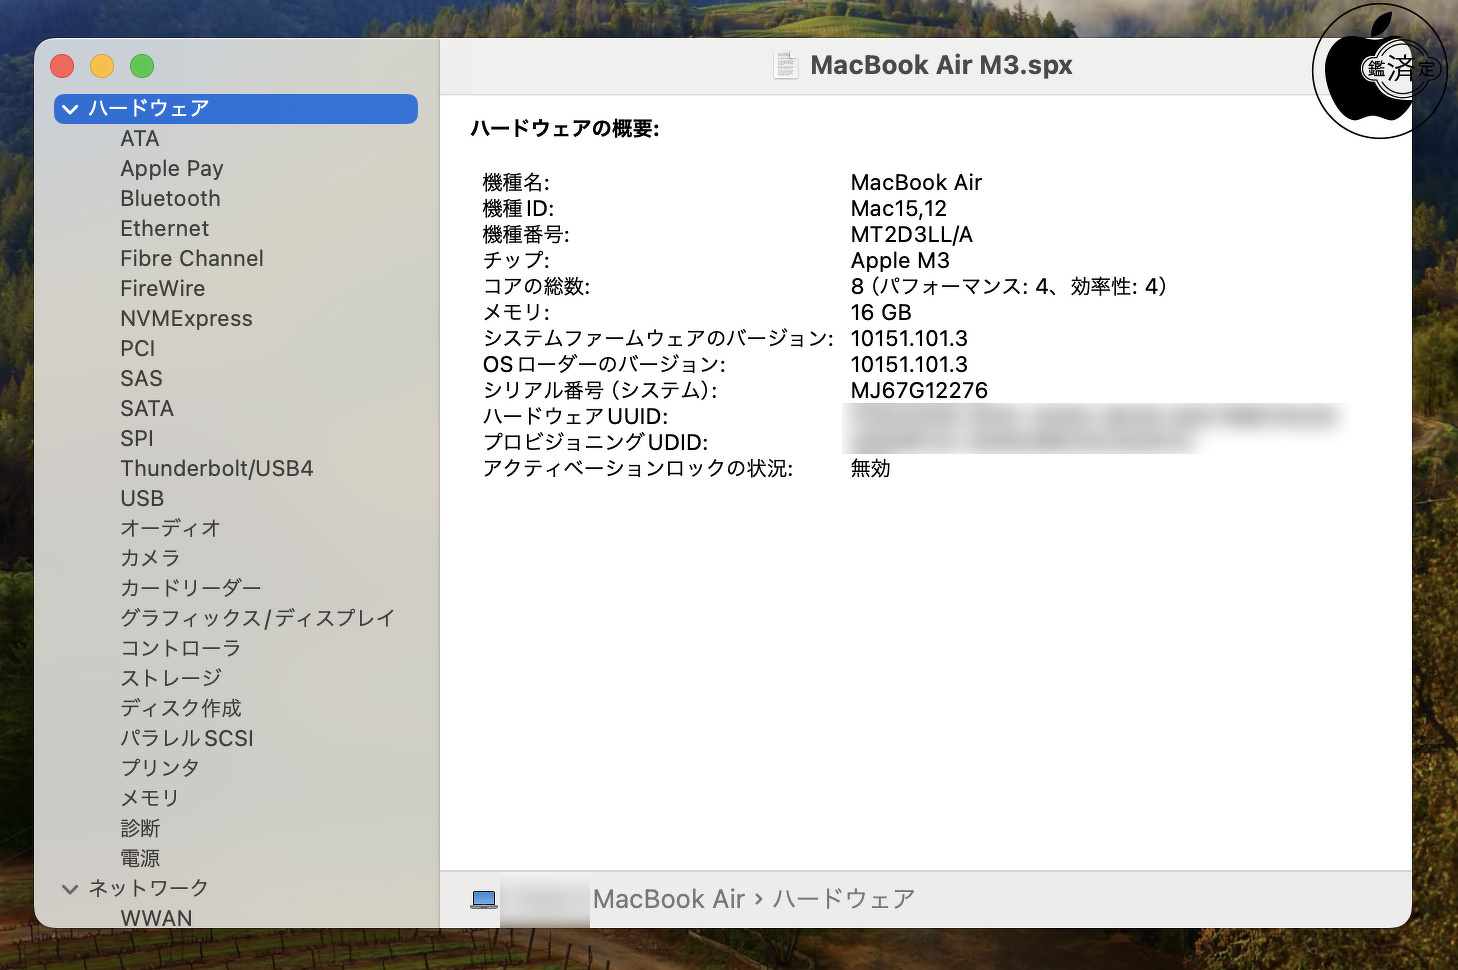Show NVMExpress details
Viewport: 1458px width, 970px height.
pos(187,319)
